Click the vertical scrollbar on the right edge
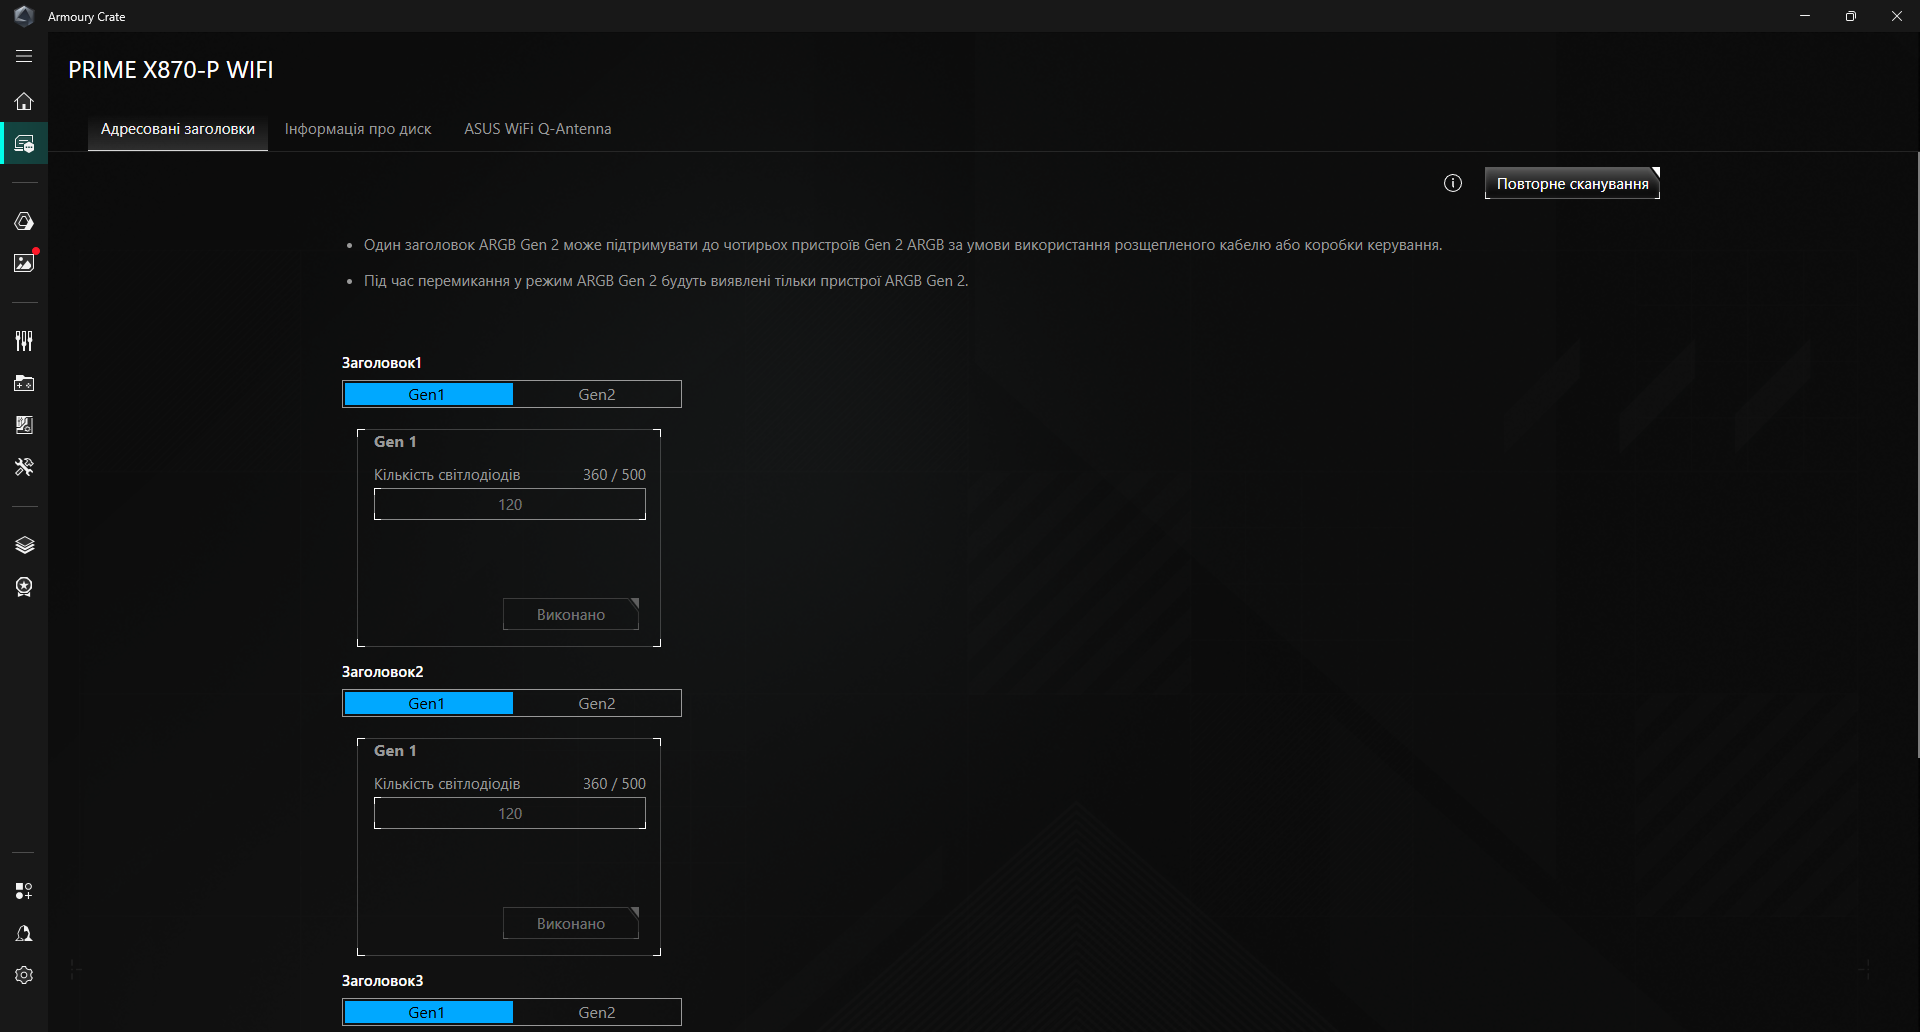 (1917, 455)
